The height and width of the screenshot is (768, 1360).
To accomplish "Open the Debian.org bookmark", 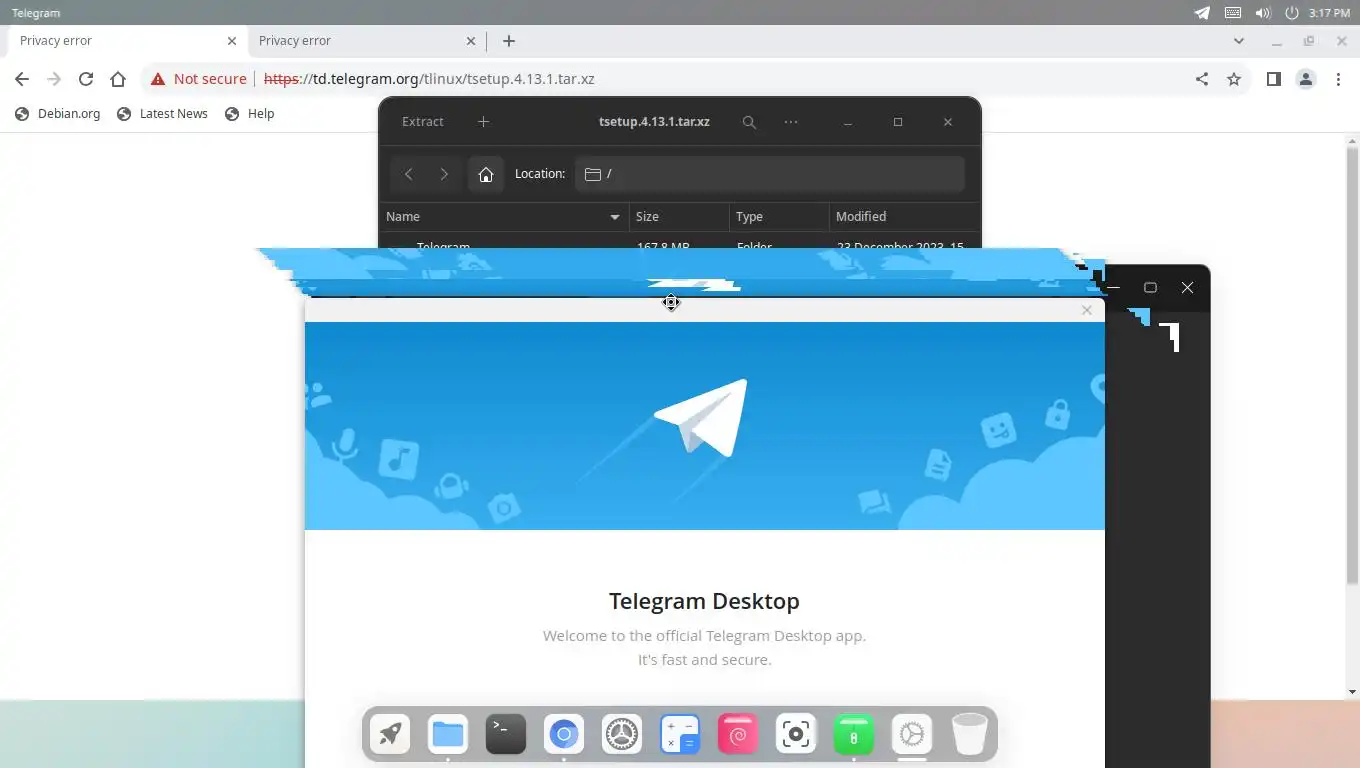I will (58, 114).
